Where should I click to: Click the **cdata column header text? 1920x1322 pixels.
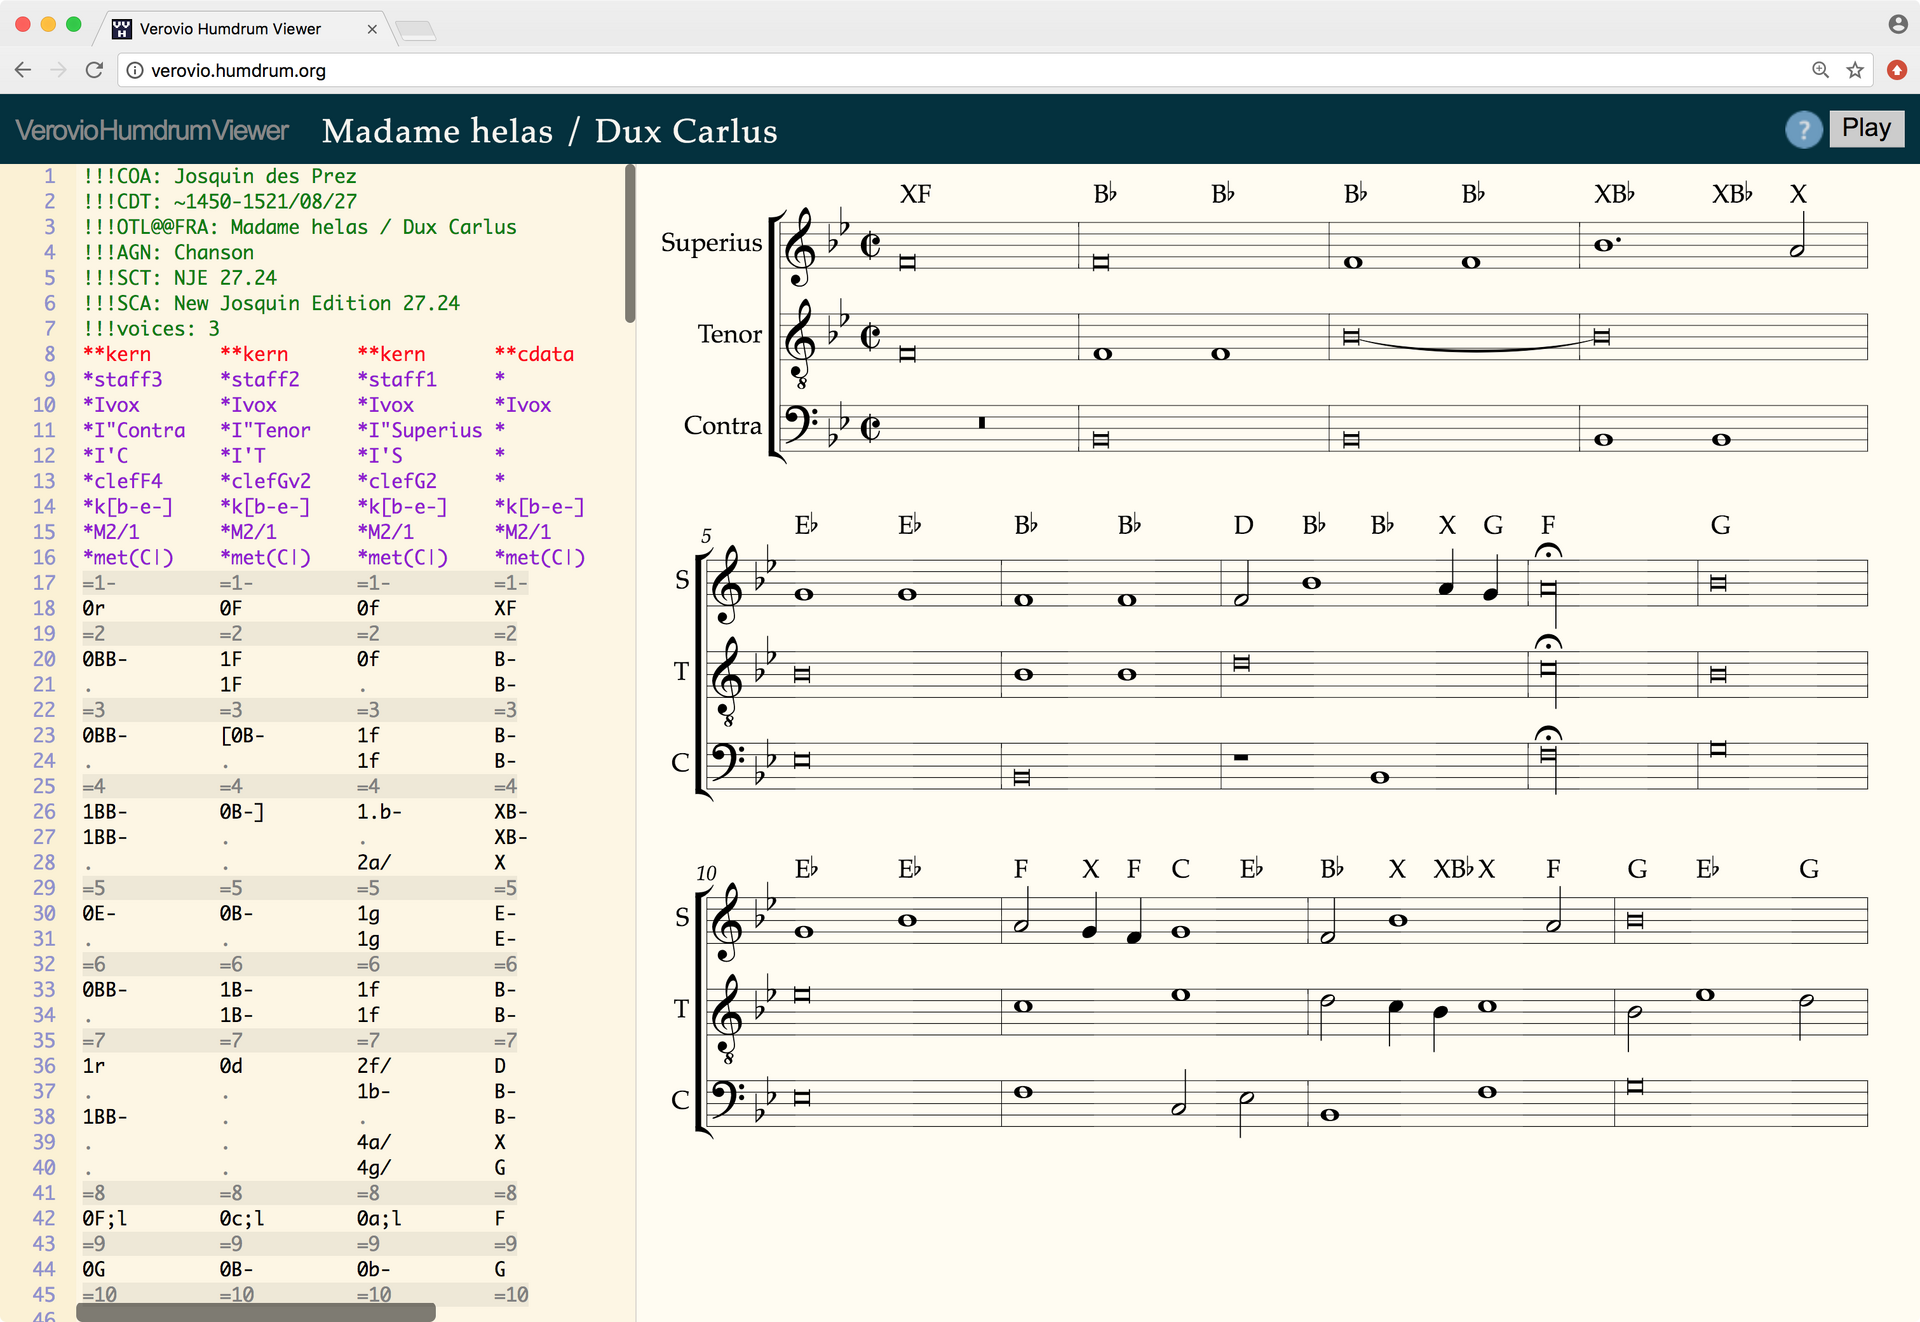point(534,354)
